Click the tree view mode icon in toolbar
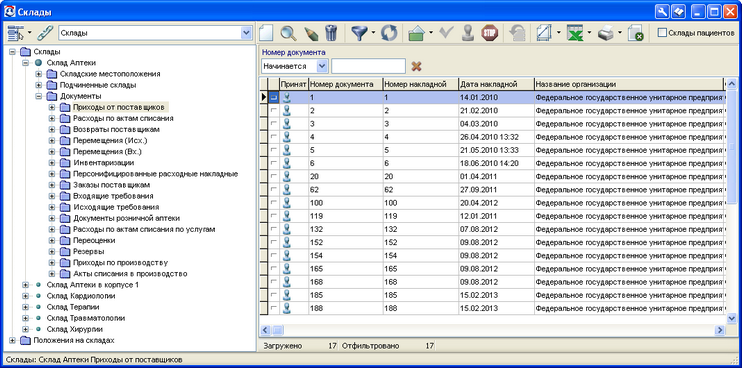 click(16, 33)
